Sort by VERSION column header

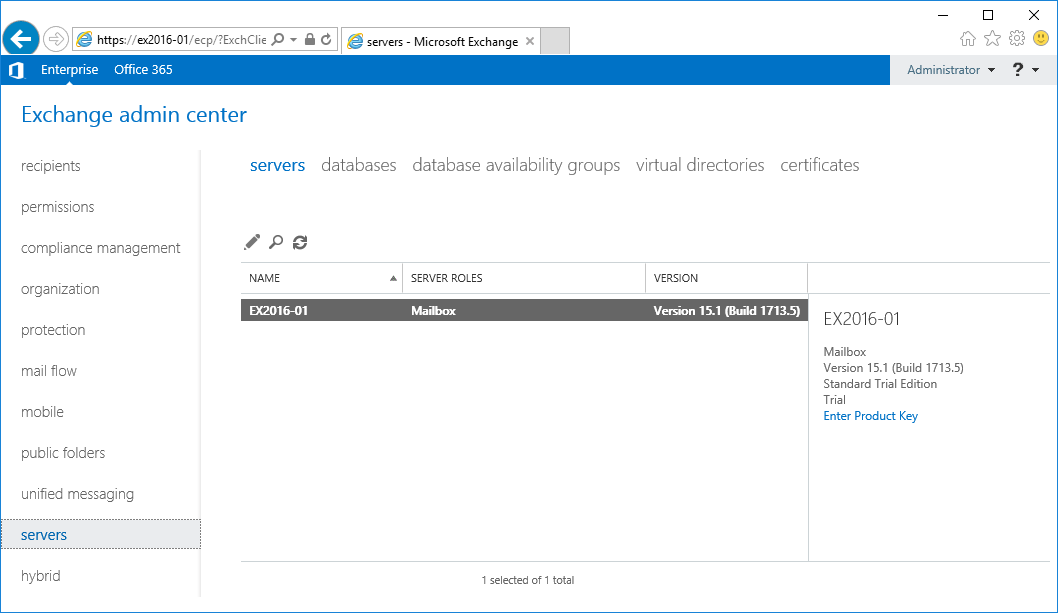pos(675,278)
